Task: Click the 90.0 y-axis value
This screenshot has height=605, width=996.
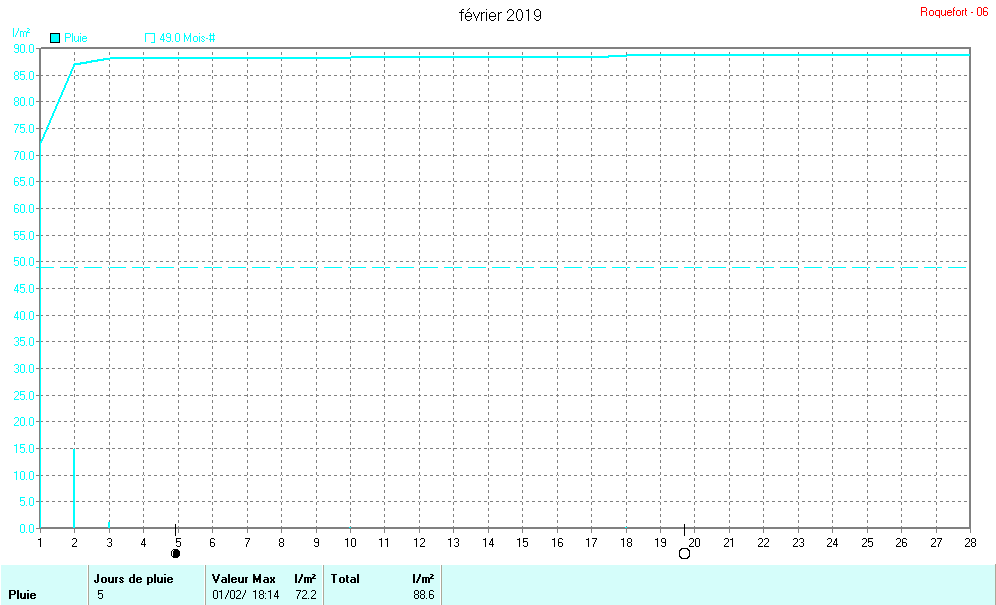Action: point(24,48)
